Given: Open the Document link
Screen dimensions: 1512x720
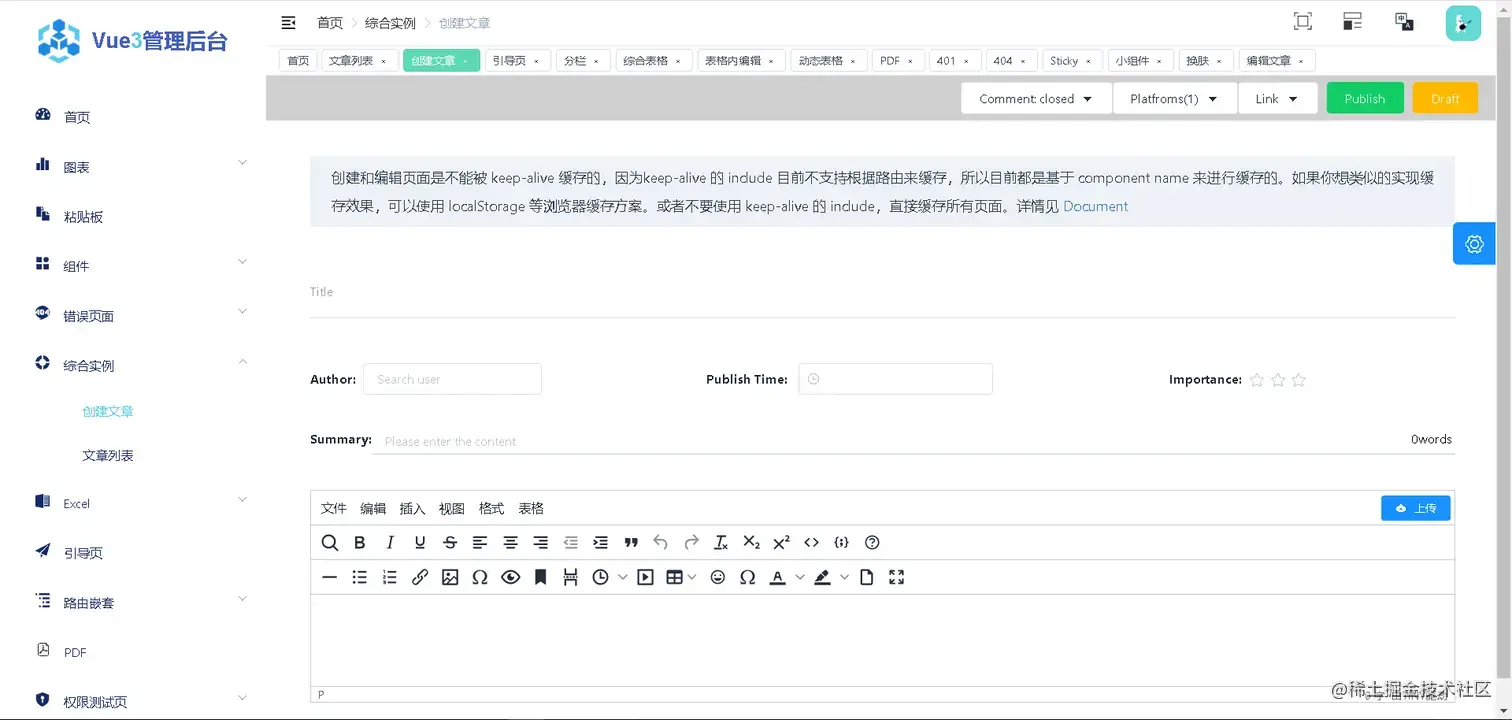Looking at the screenshot, I should click(1095, 206).
